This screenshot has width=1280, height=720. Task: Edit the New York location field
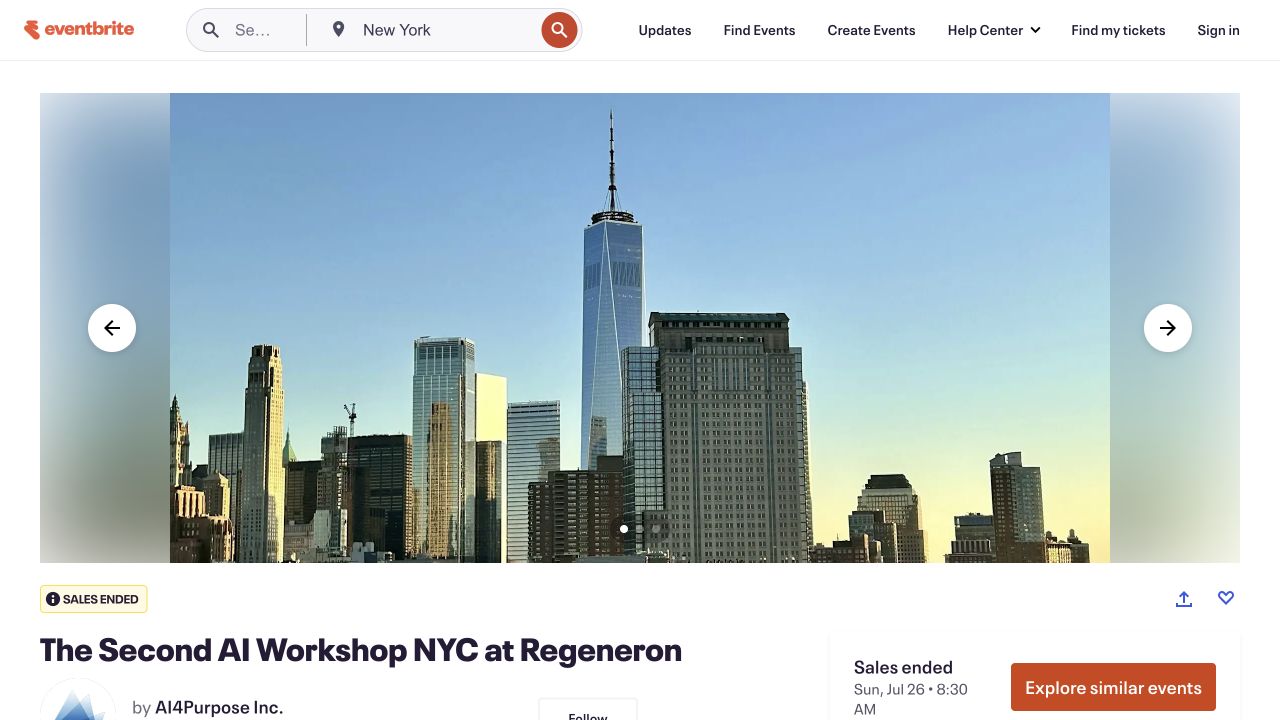(x=445, y=30)
